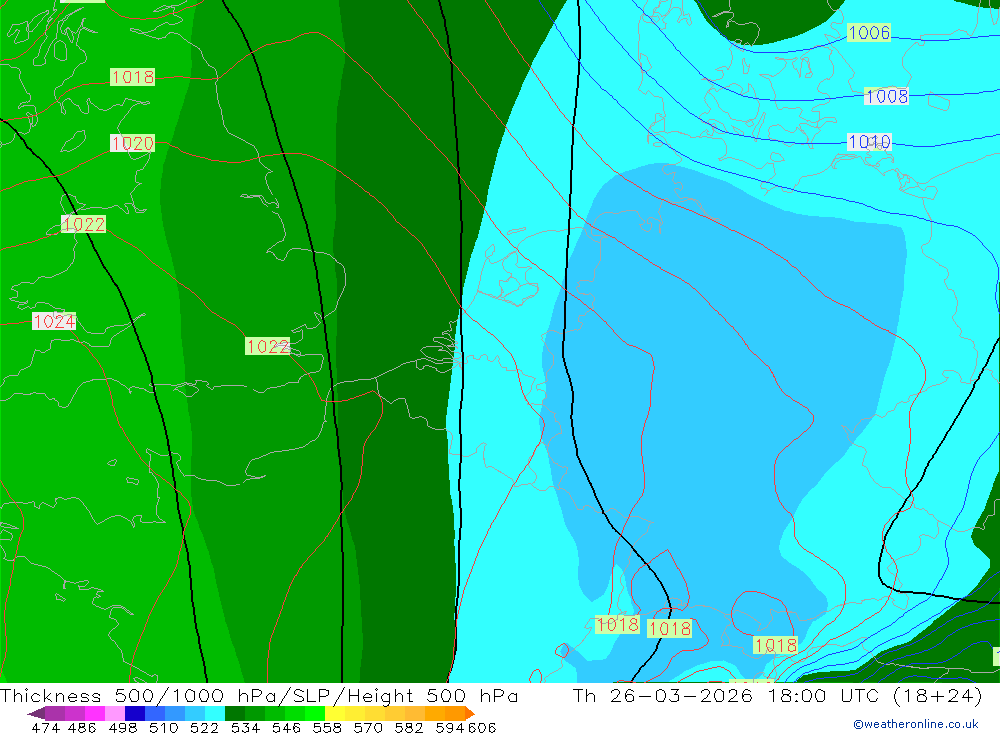The height and width of the screenshot is (733, 1000).
Task: Click the orange right arrow end of legend
Action: point(469,713)
